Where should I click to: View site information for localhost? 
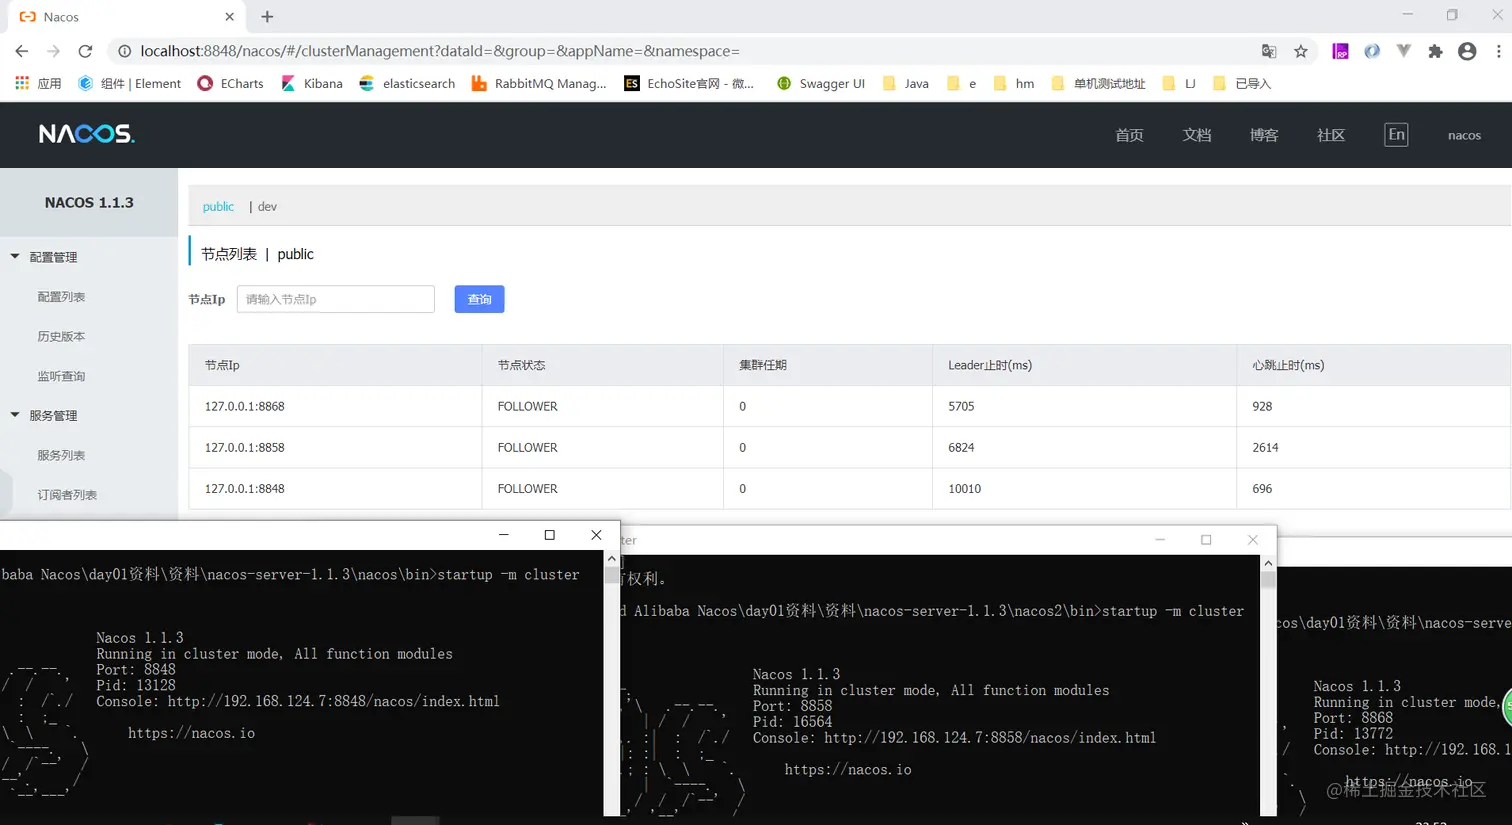[x=124, y=51]
